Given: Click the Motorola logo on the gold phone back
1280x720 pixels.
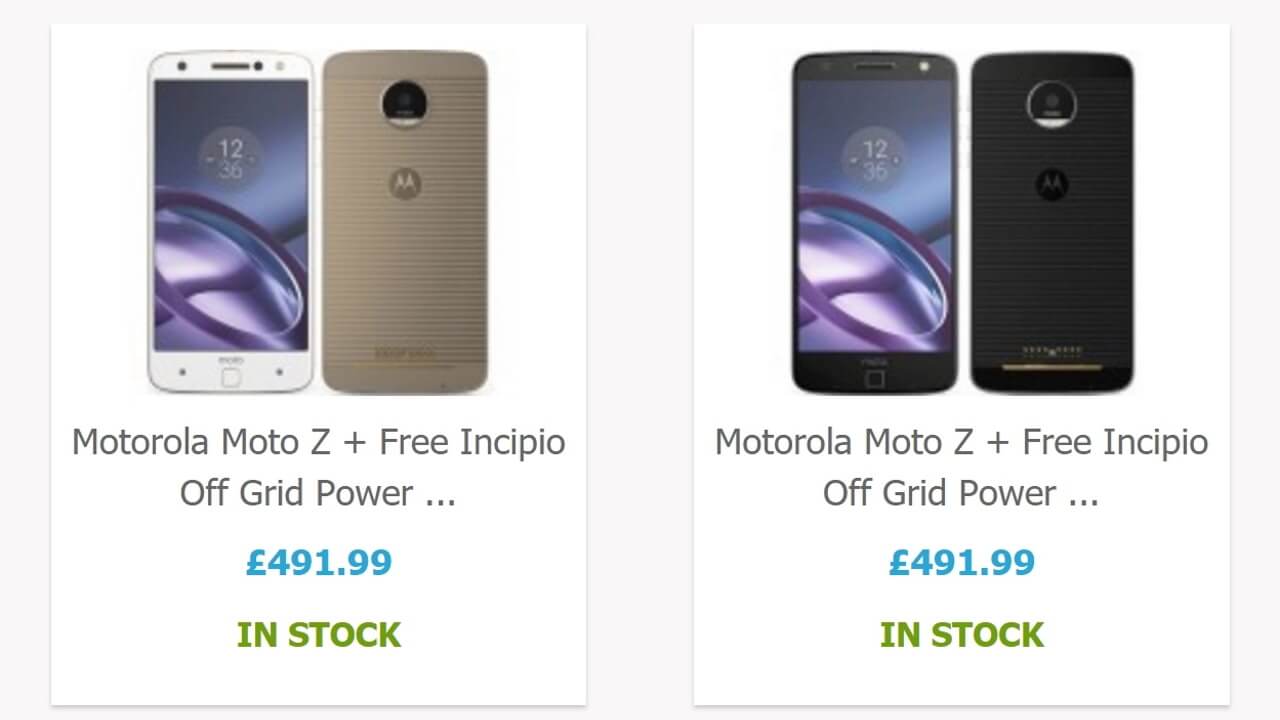Looking at the screenshot, I should tap(405, 184).
